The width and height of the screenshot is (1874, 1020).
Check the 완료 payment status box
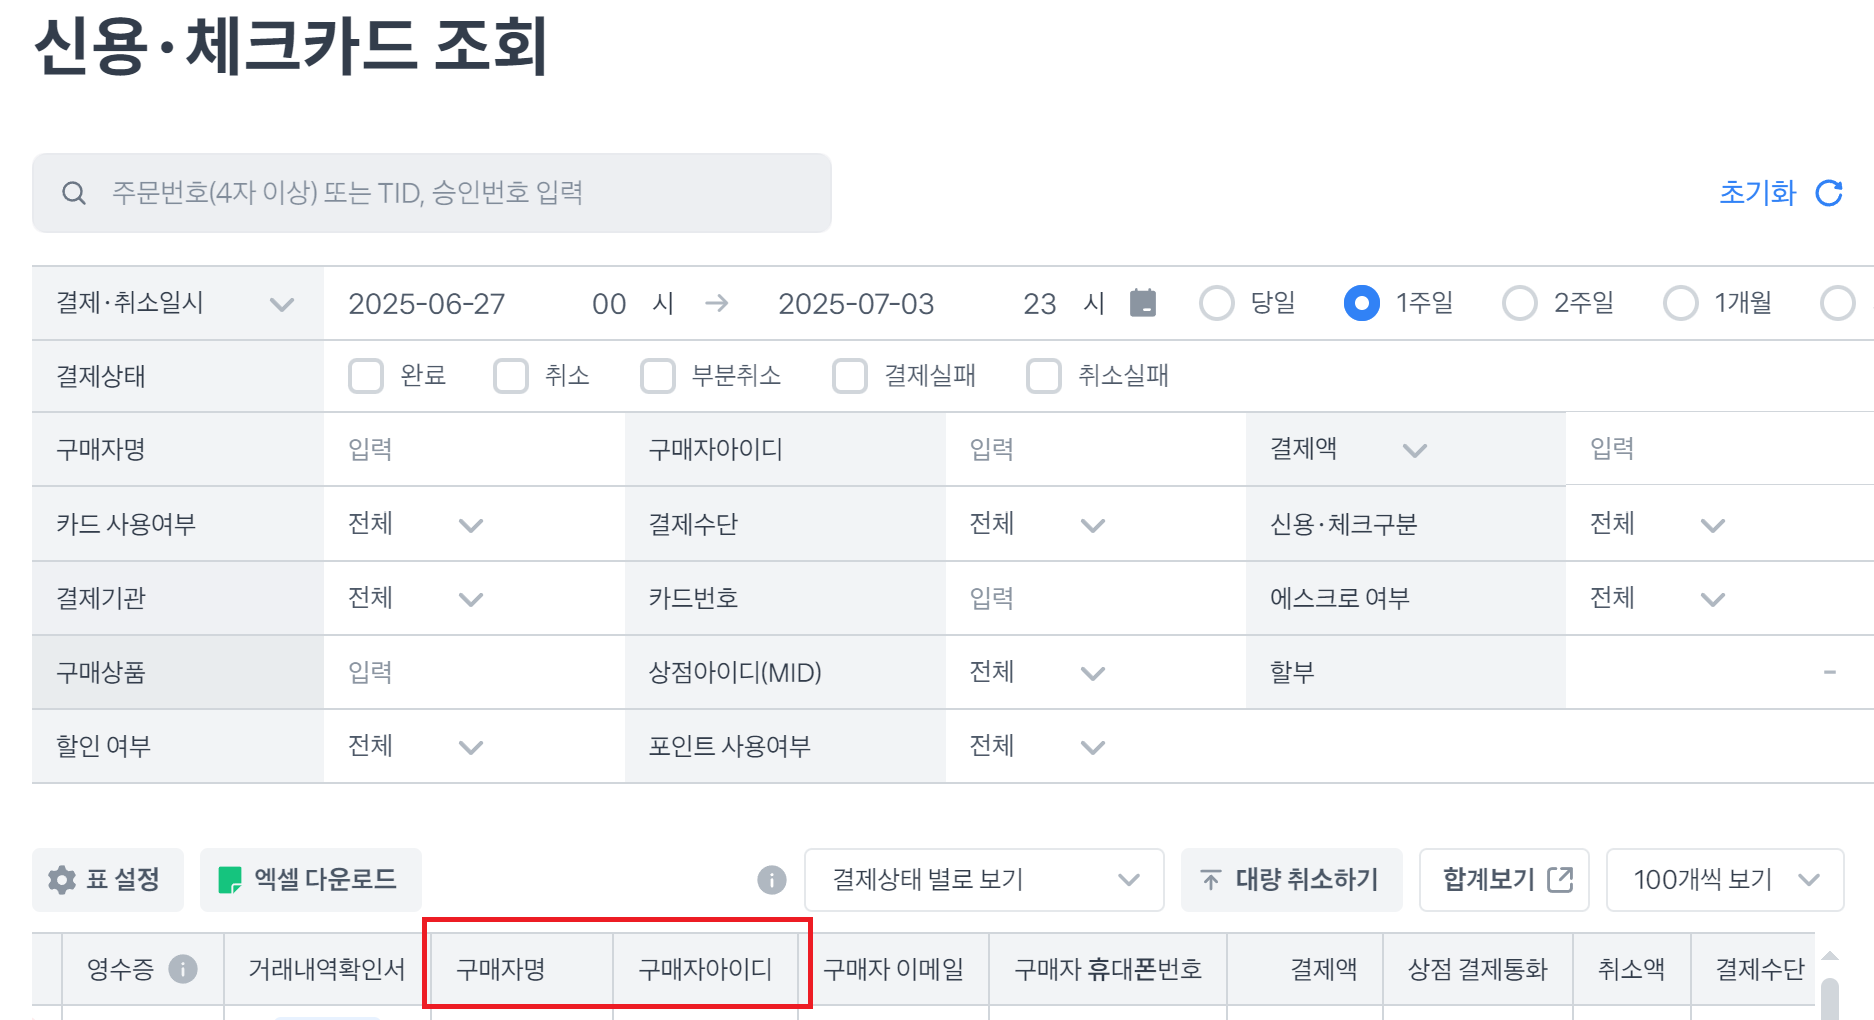366,376
